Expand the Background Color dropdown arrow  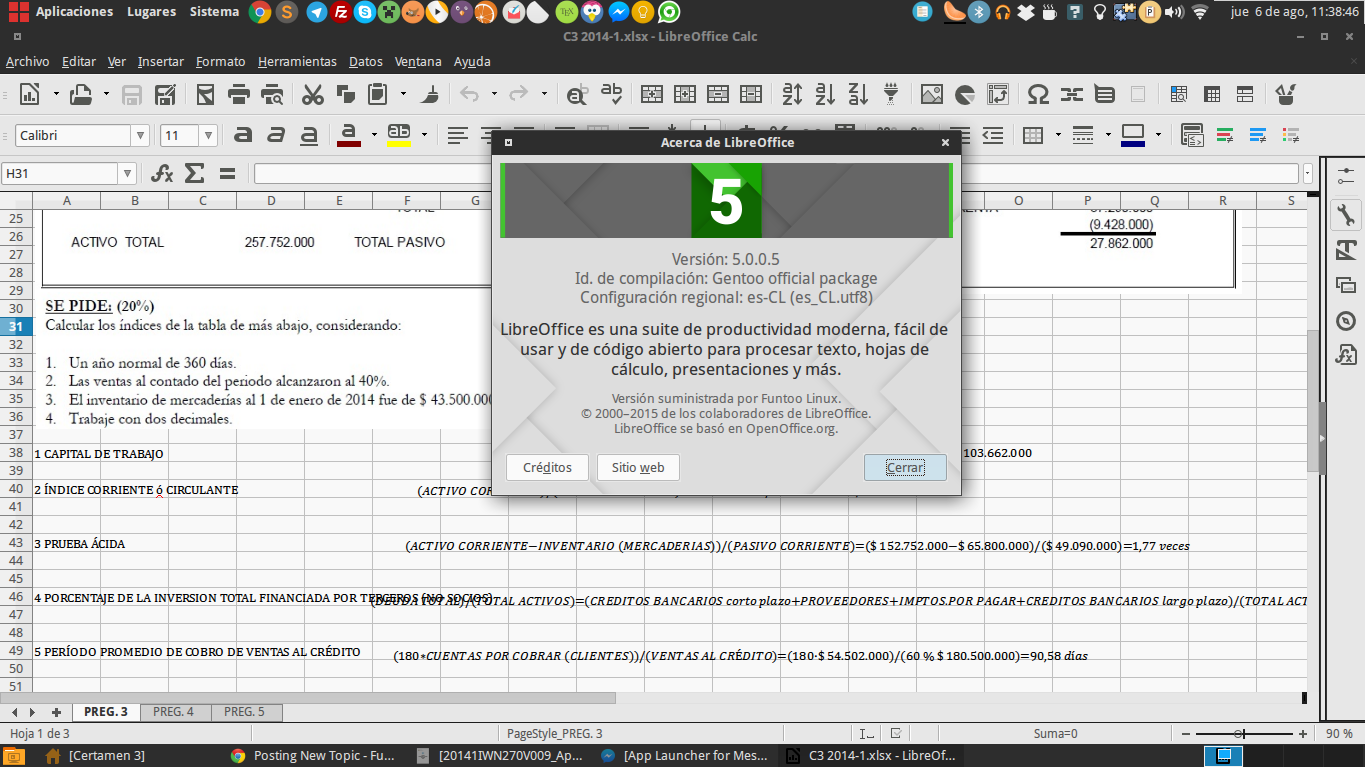(x=1158, y=134)
